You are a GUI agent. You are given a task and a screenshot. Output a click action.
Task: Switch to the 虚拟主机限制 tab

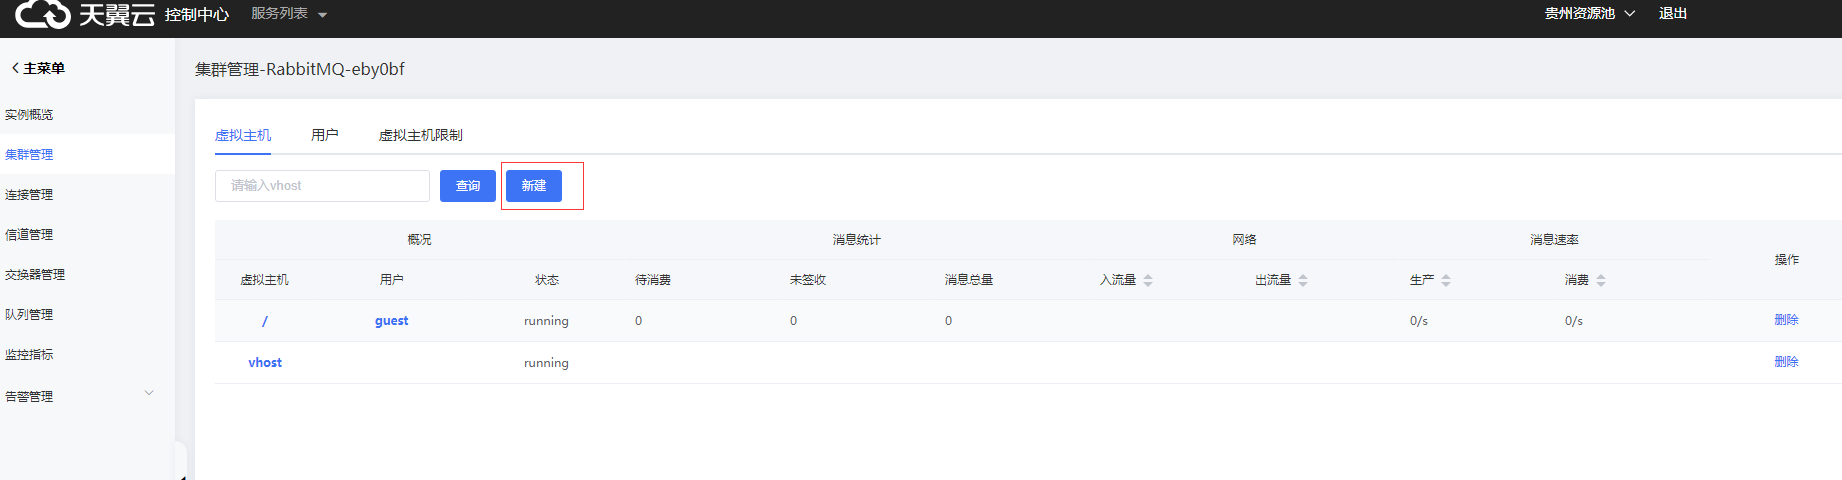pos(421,135)
